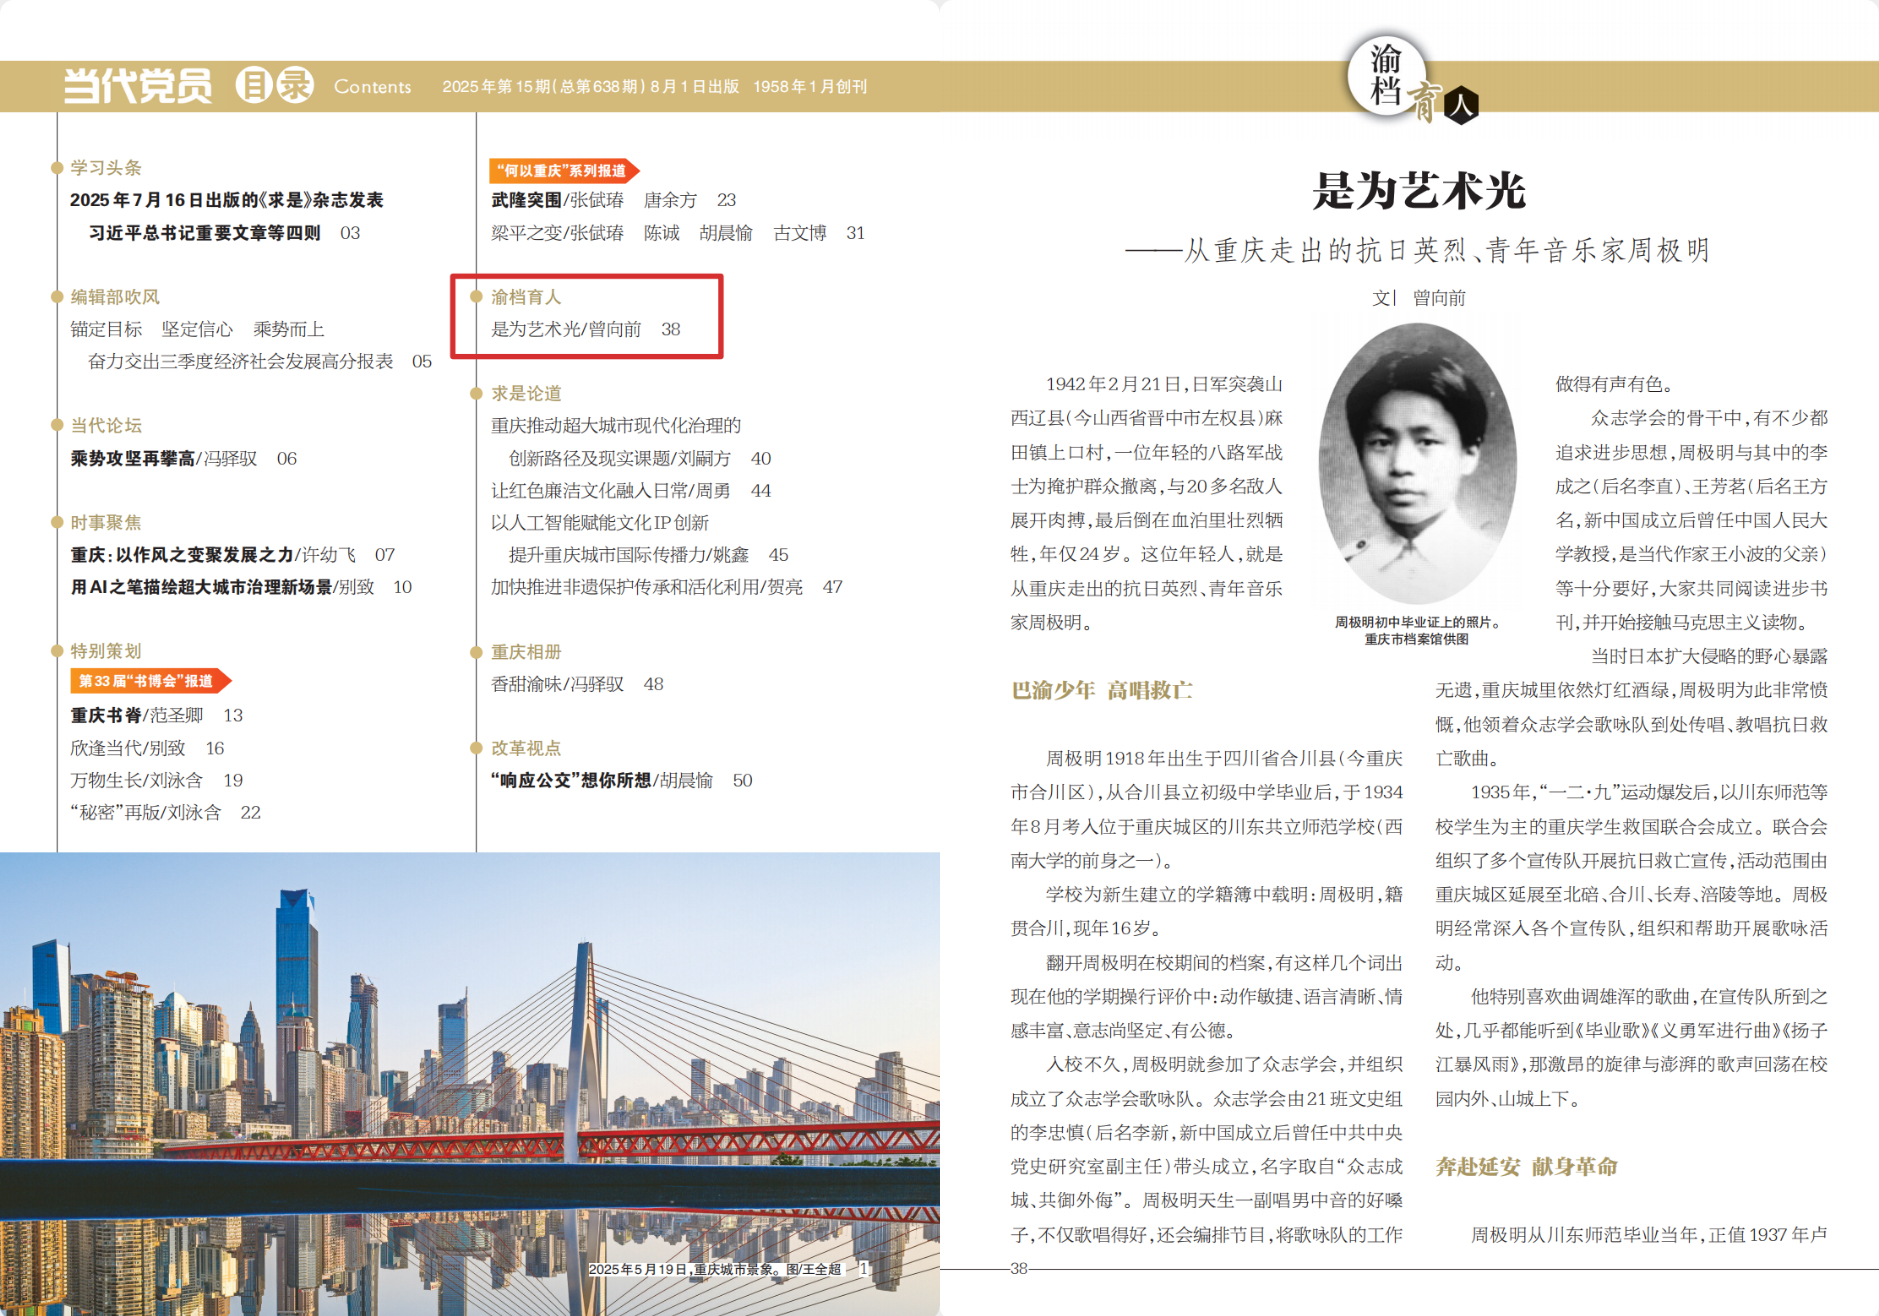The height and width of the screenshot is (1316, 1879).
Task: Click the bullet dot beside 重庆相册
Action: (x=477, y=652)
